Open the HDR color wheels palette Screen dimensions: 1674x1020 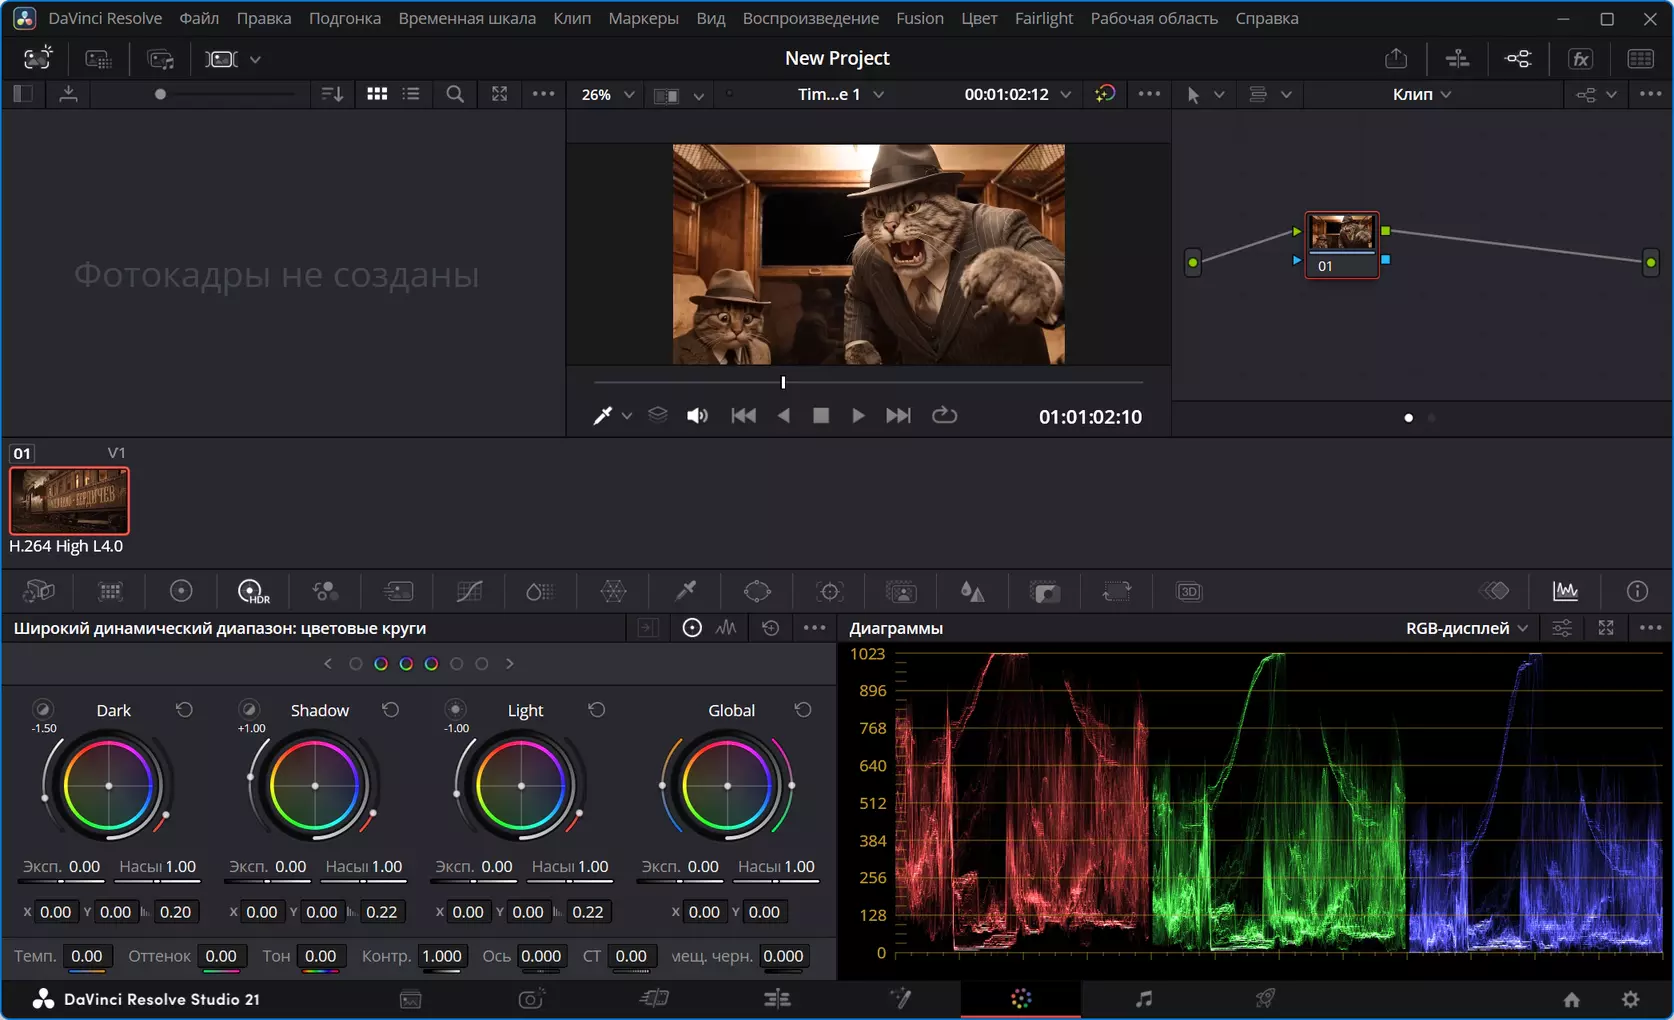click(253, 592)
